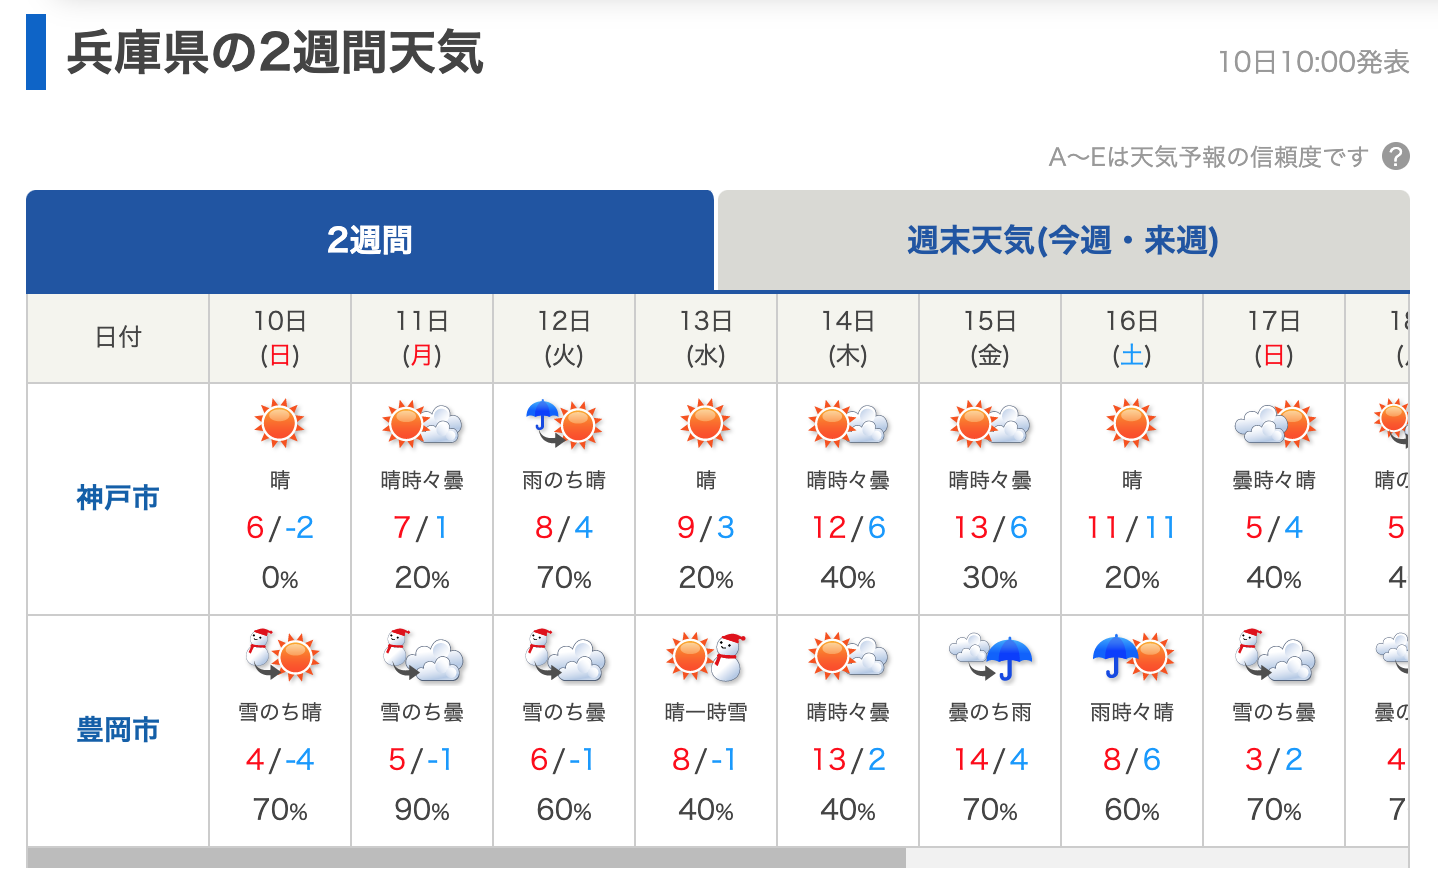Click Toyooka's rain-sometimes-sunny icon on the 16th
1438x886 pixels.
pos(1132,655)
